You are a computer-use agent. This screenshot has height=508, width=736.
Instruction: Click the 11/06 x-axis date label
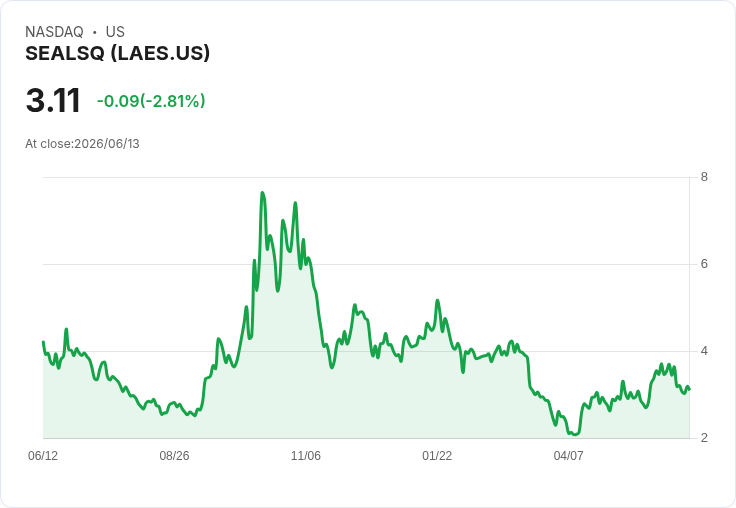[306, 455]
